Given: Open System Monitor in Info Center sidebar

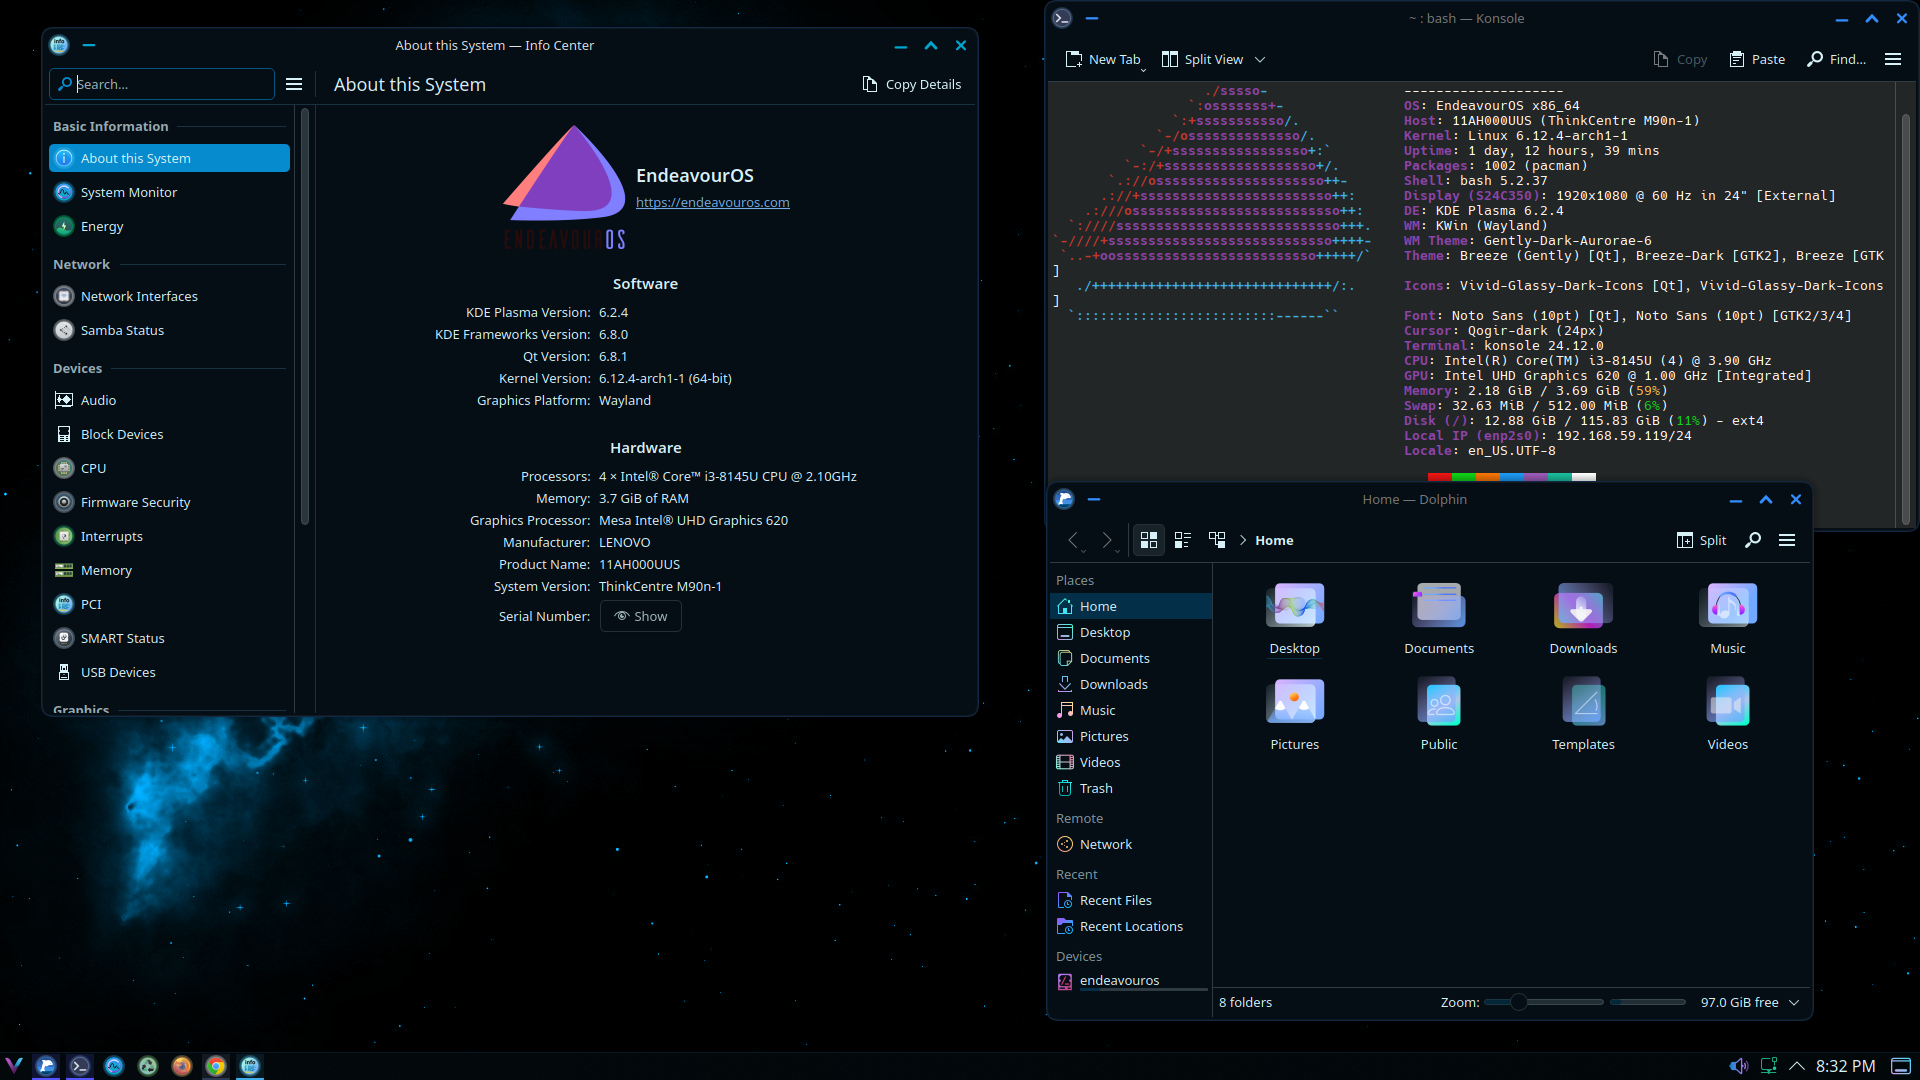Looking at the screenshot, I should point(169,192).
